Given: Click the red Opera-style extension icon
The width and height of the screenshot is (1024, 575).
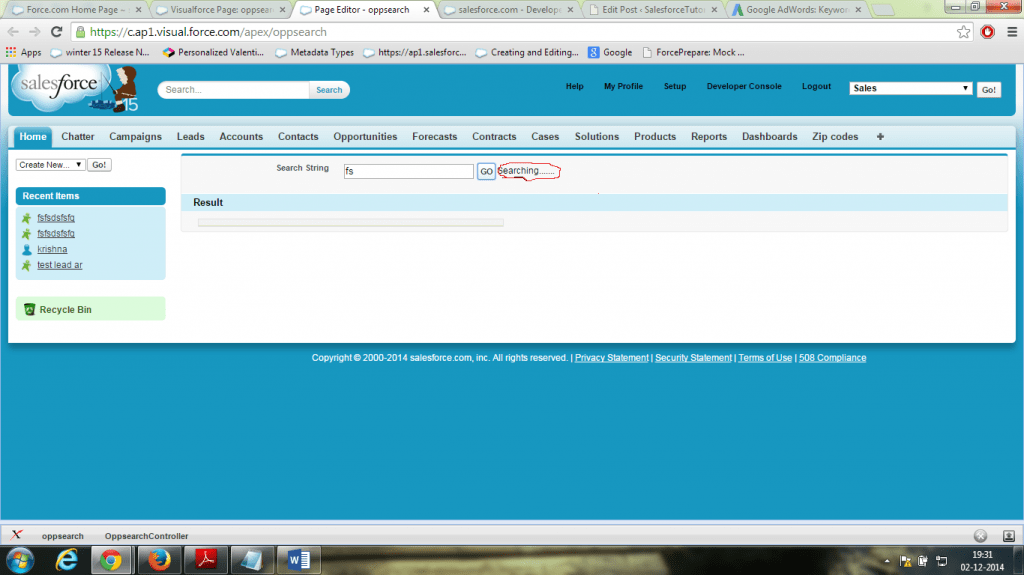Looking at the screenshot, I should 987,32.
